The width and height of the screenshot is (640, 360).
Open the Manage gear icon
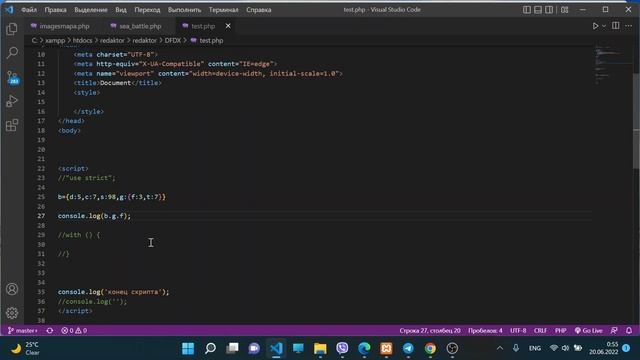[x=12, y=313]
